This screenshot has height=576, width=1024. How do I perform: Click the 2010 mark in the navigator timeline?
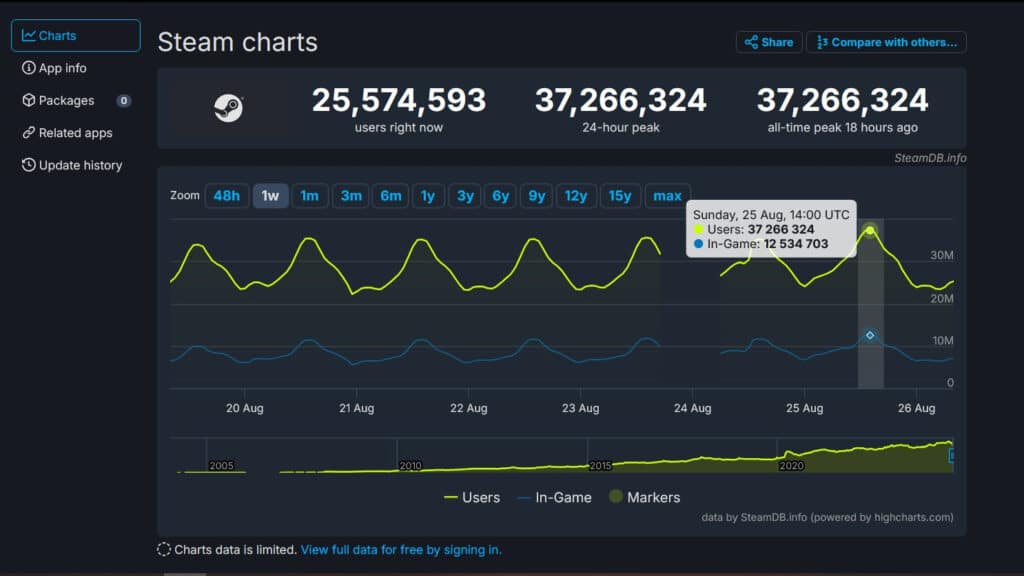410,466
